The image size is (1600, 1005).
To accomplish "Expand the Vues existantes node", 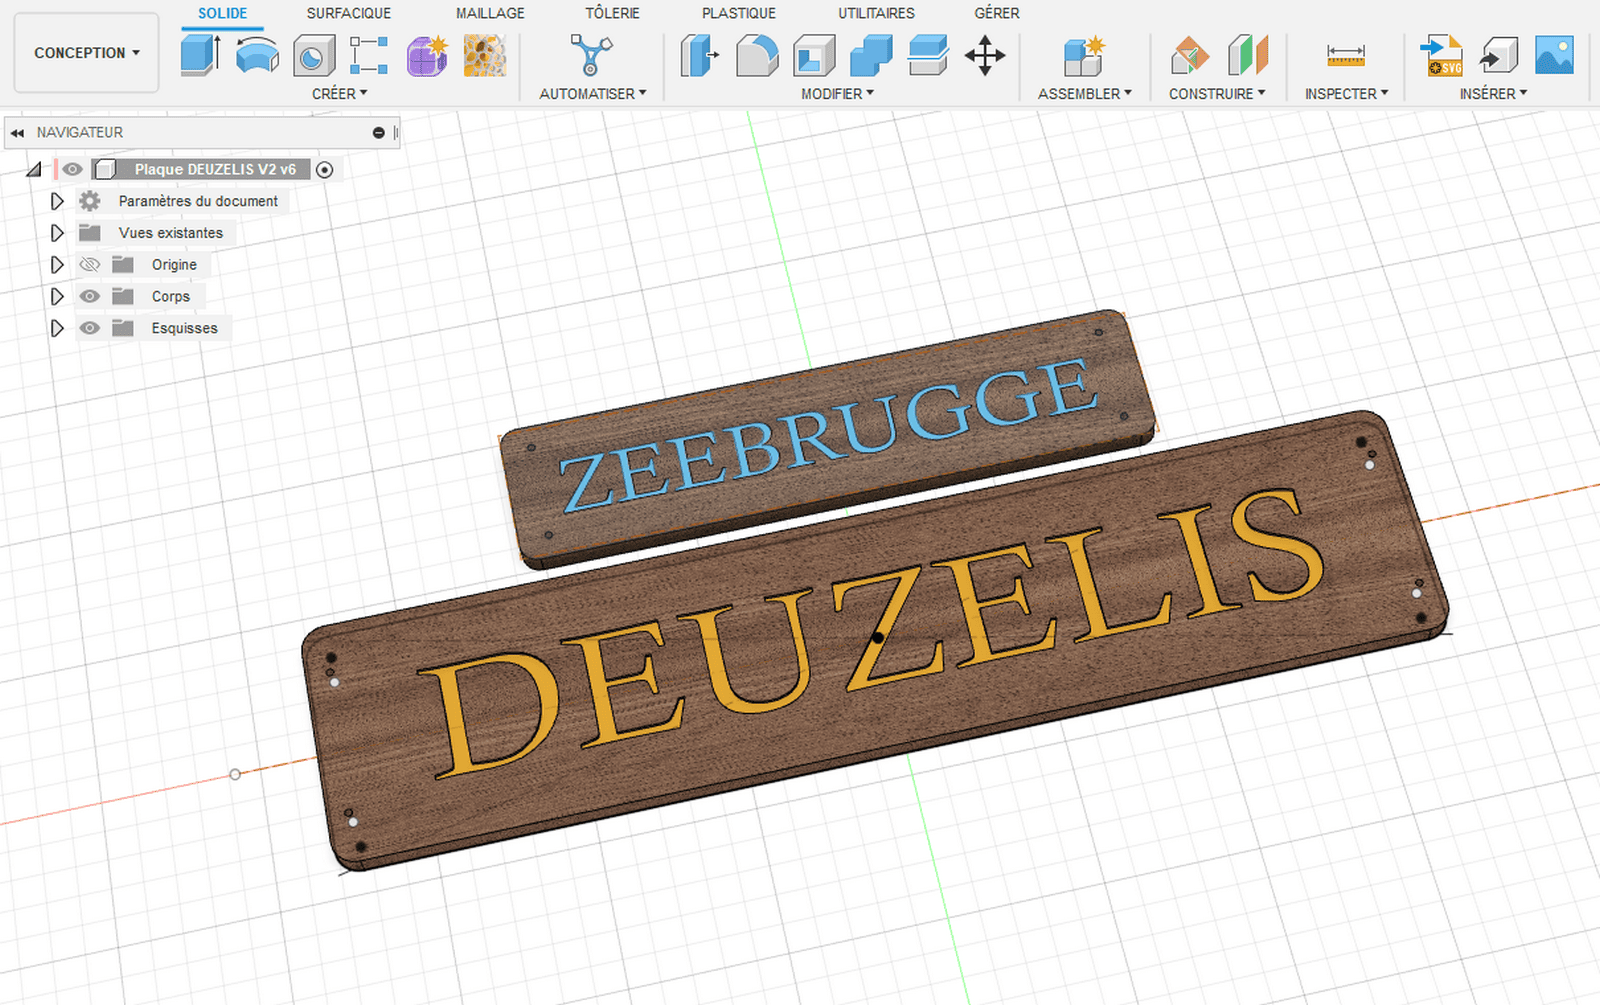I will 57,233.
